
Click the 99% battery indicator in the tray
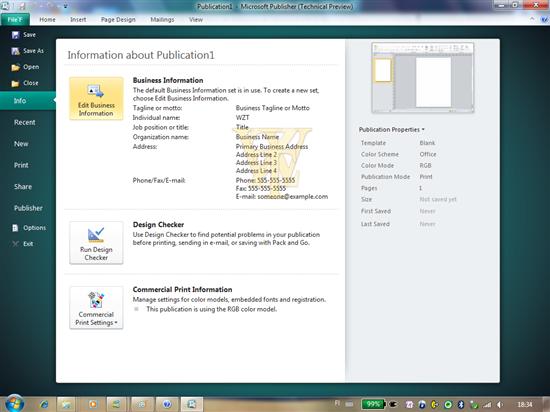pyautogui.click(x=373, y=404)
